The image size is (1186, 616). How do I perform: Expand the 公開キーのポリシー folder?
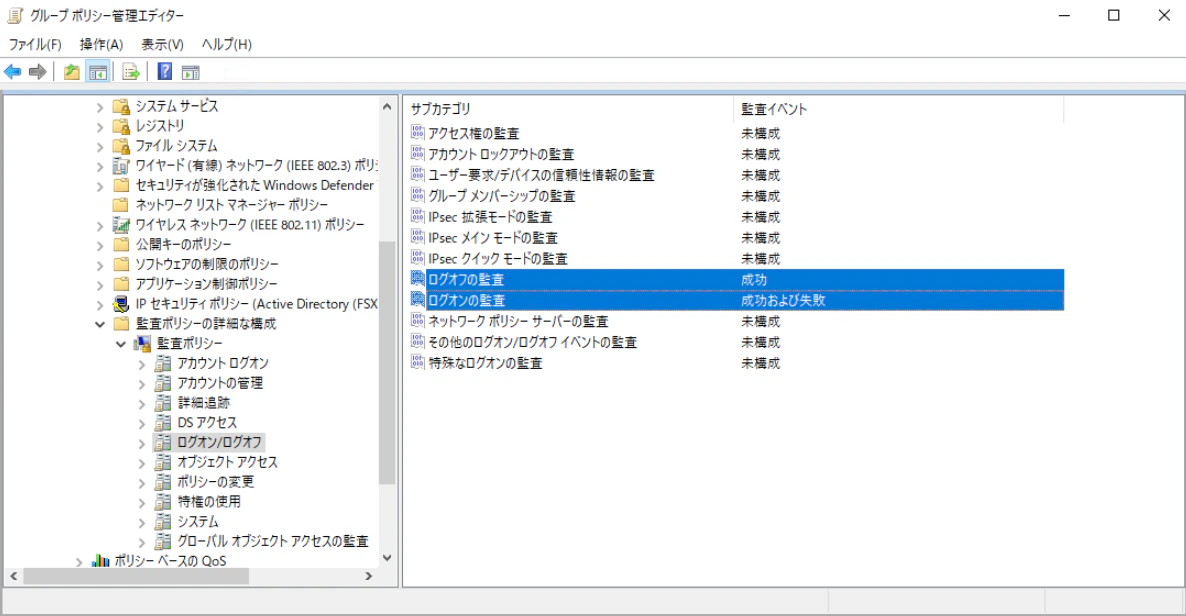point(100,245)
